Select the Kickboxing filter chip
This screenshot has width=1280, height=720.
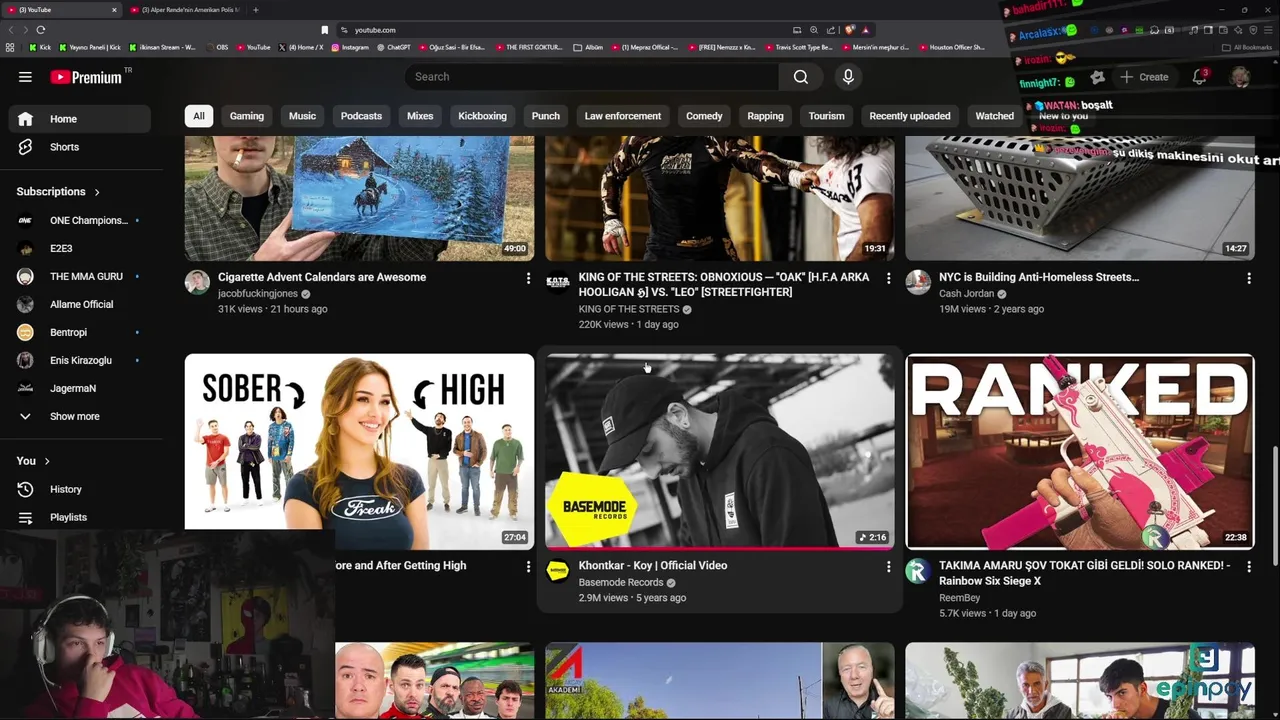[x=482, y=116]
